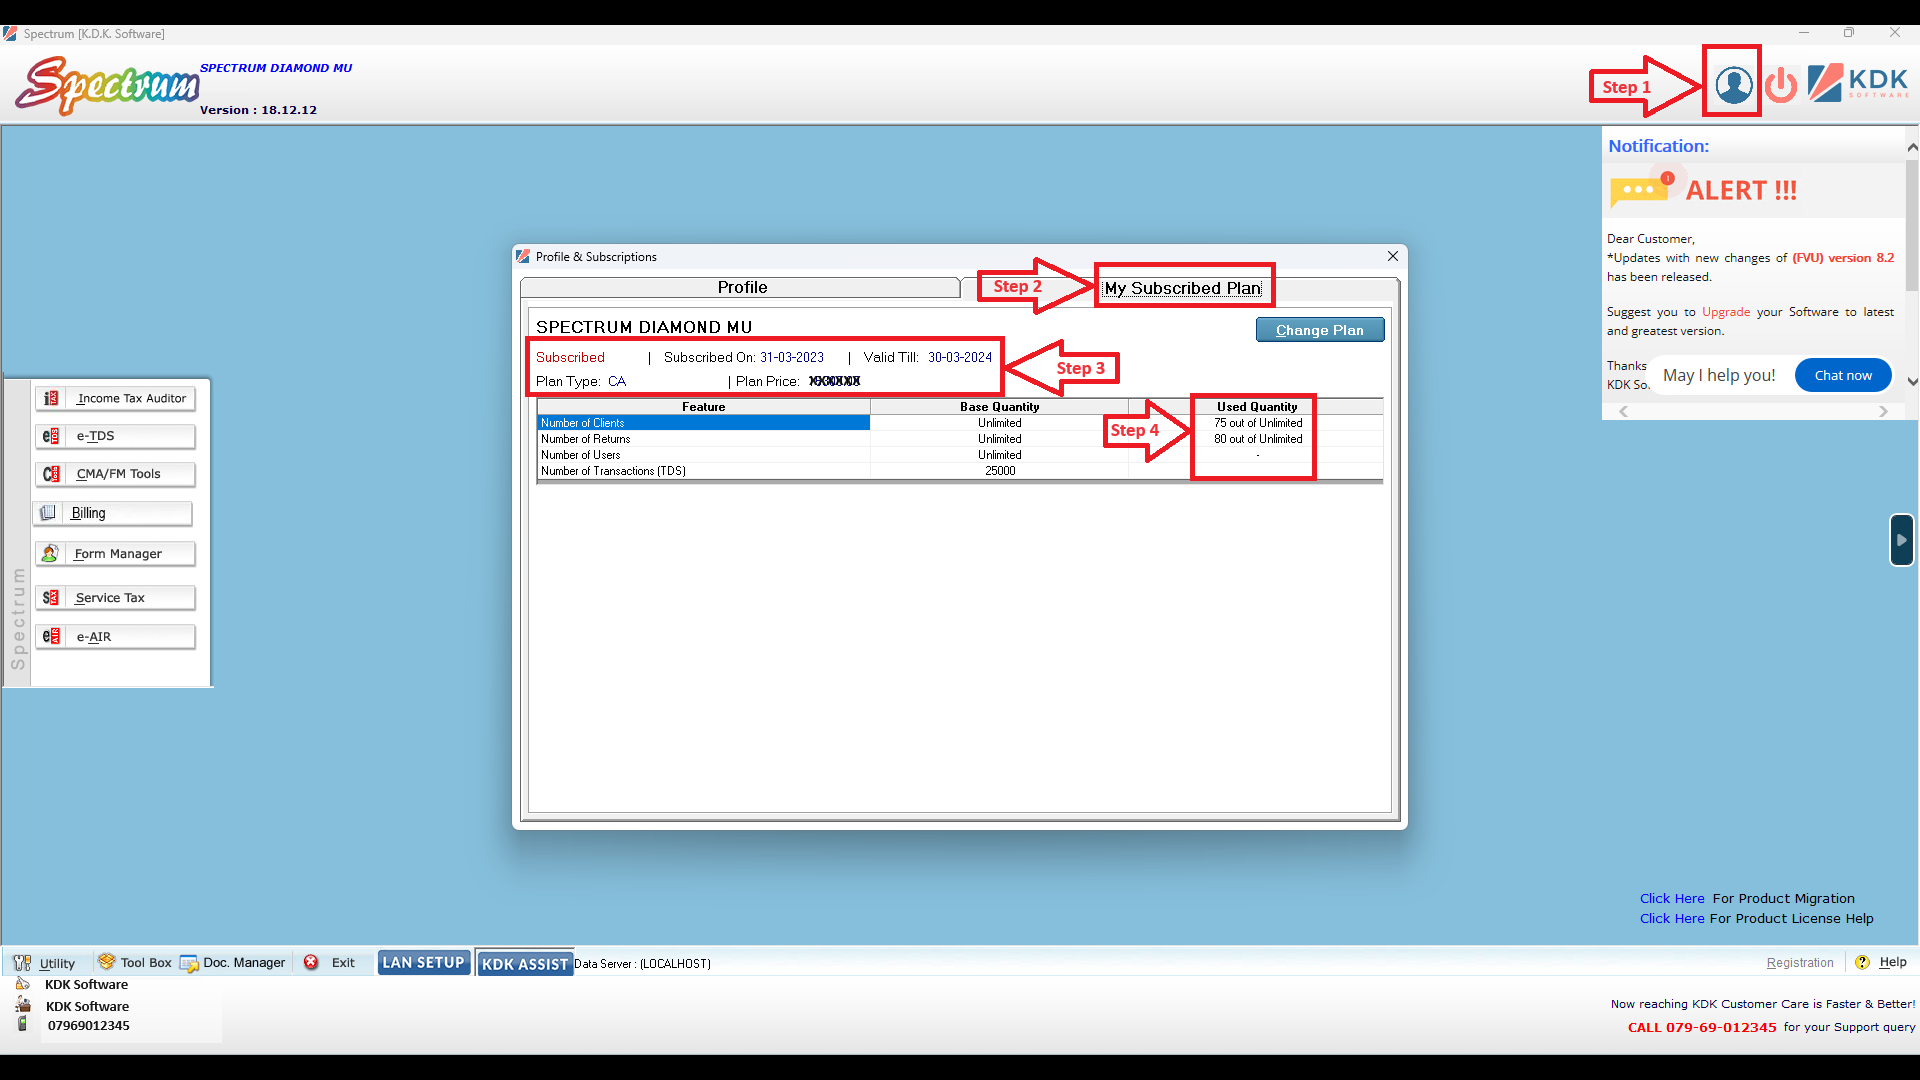Click the Used Quantity column header
The image size is (1920, 1080).
[1257, 407]
